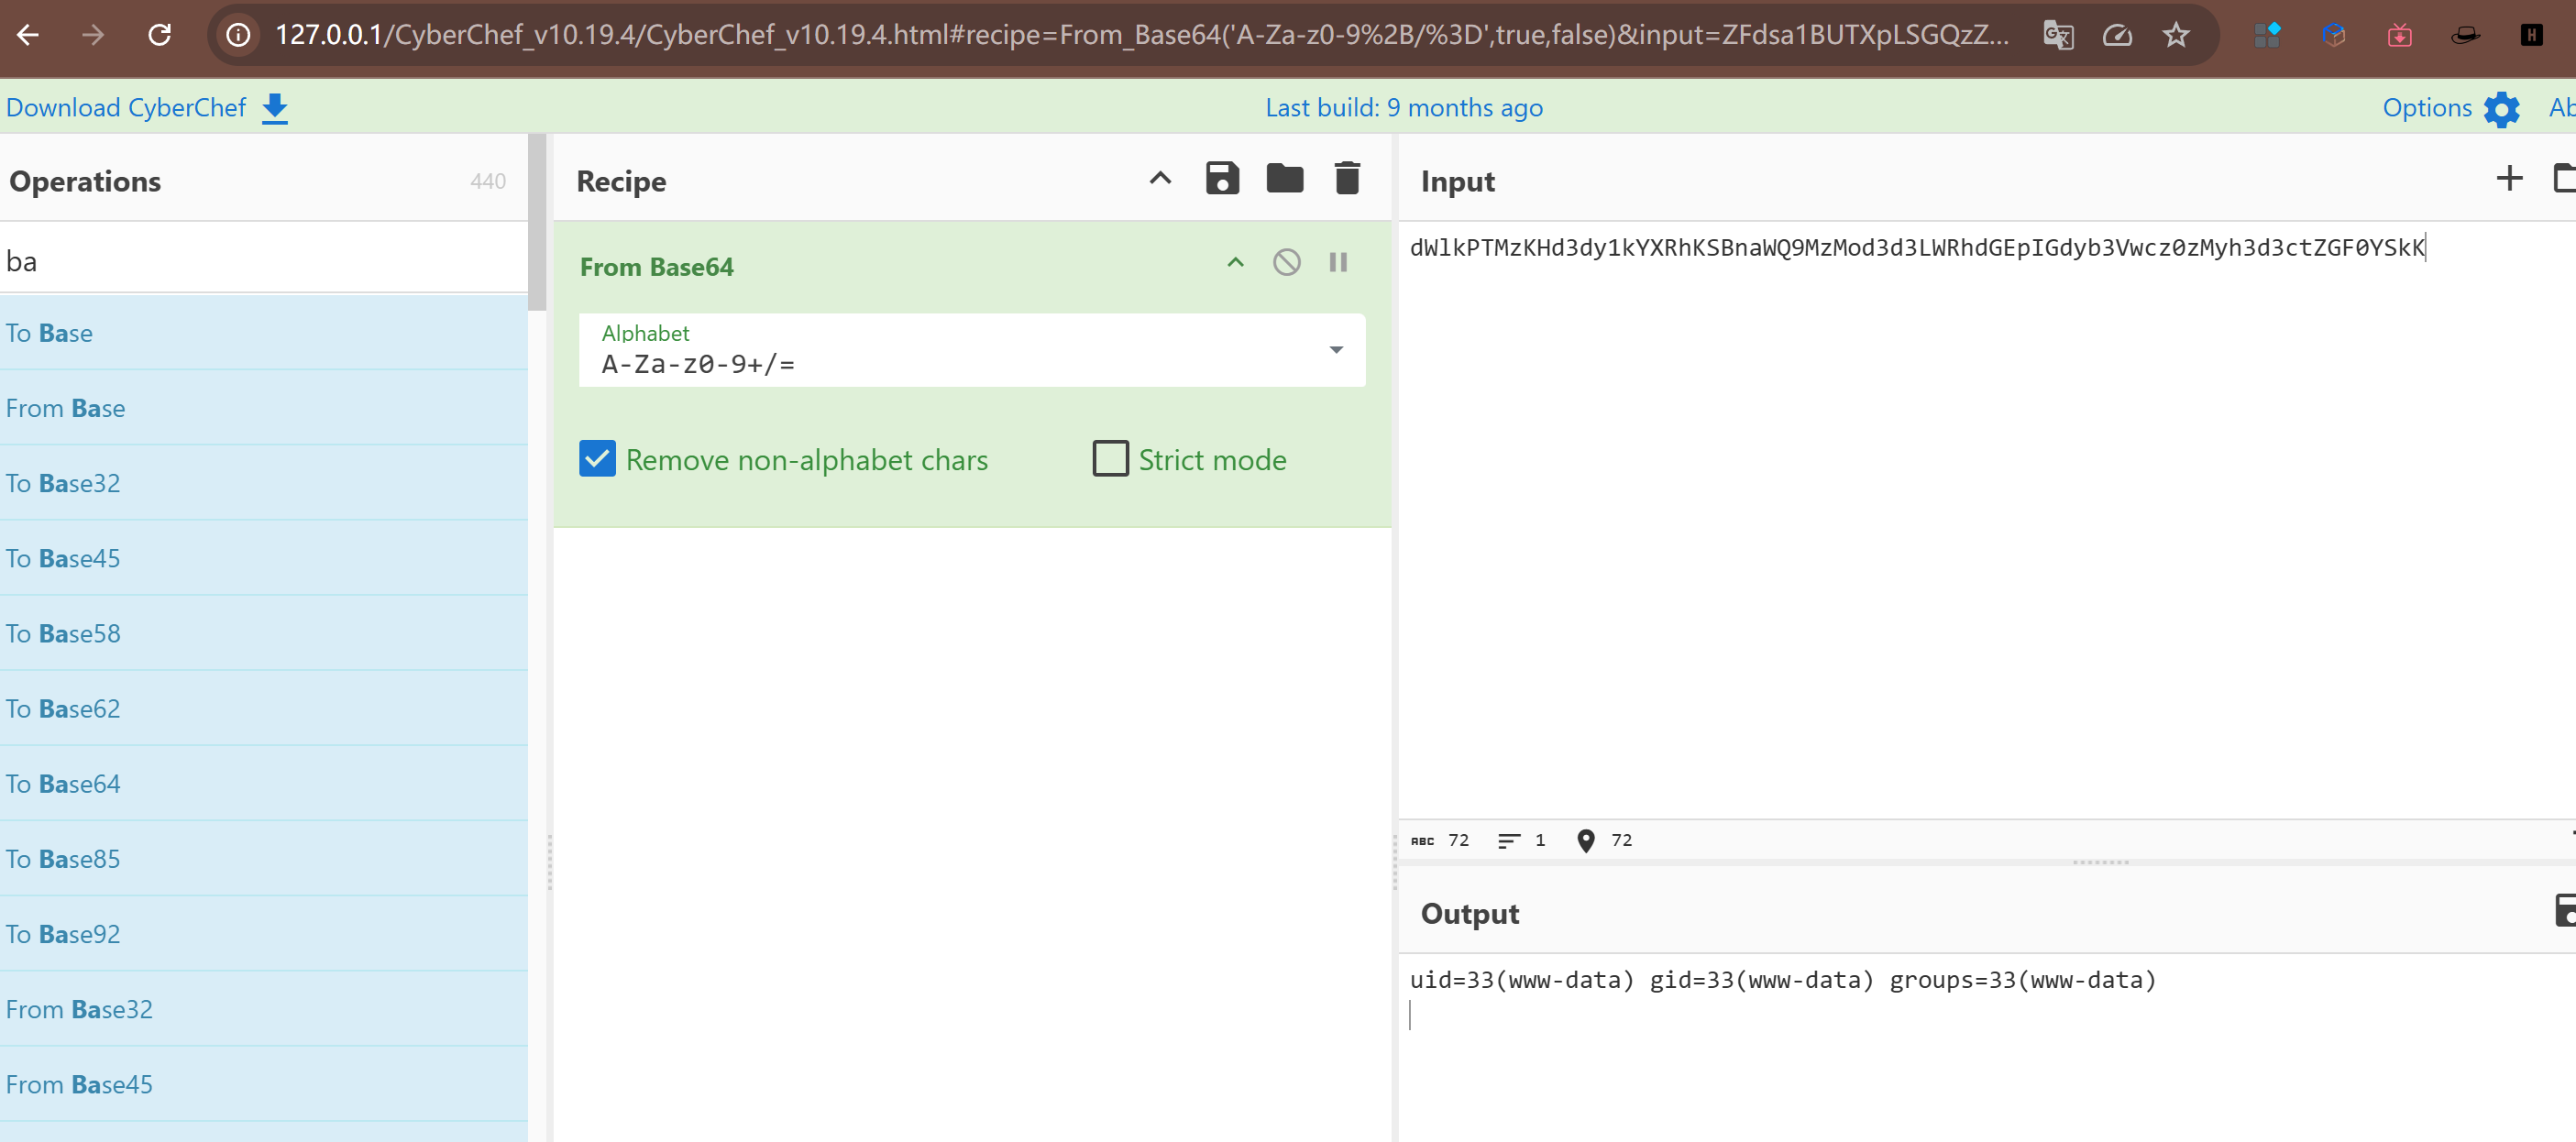Click the browser address bar URL

click(1142, 35)
